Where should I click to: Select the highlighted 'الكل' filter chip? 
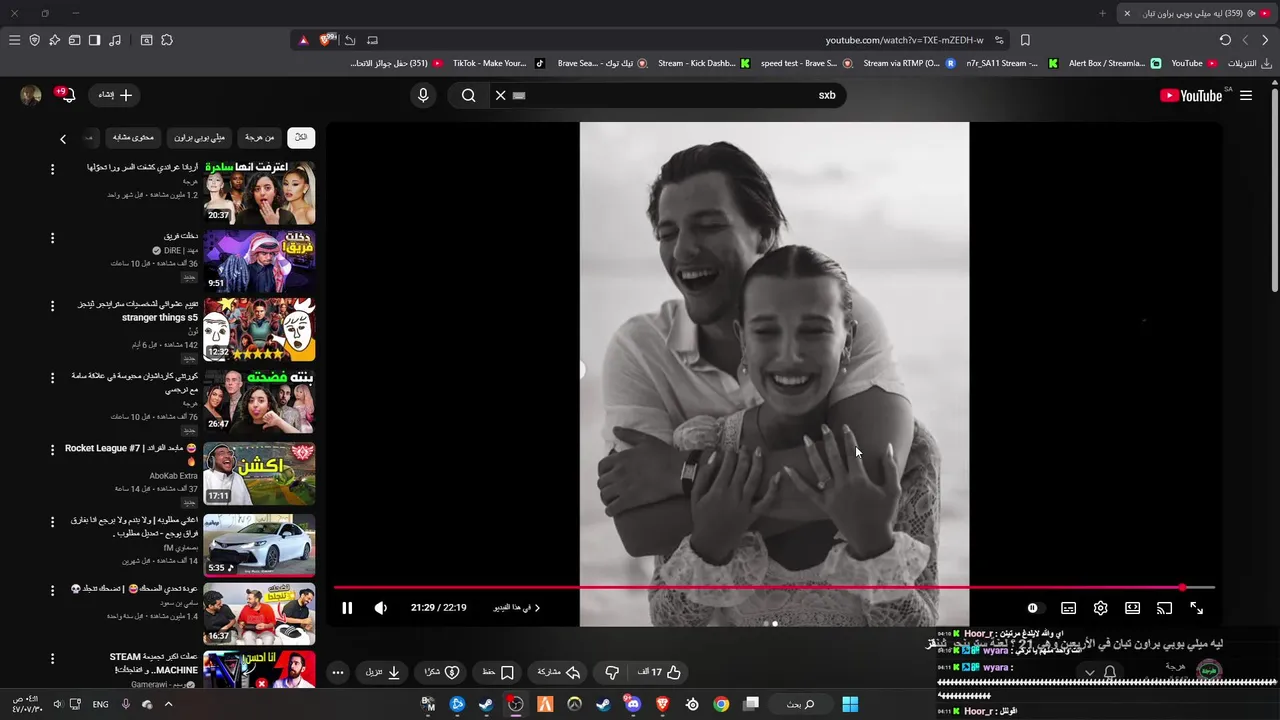pyautogui.click(x=300, y=137)
